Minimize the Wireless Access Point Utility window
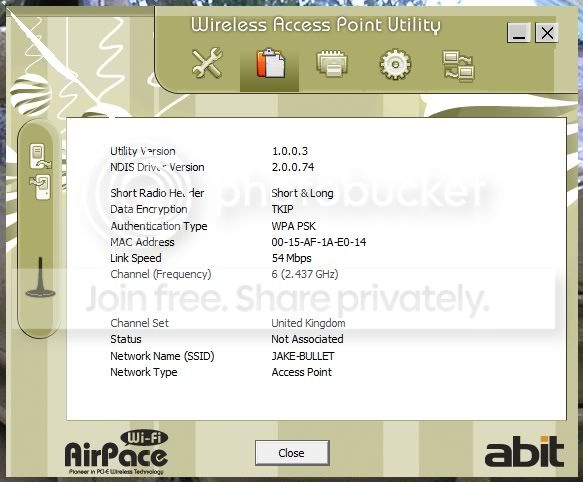The width and height of the screenshot is (583, 482). click(519, 33)
